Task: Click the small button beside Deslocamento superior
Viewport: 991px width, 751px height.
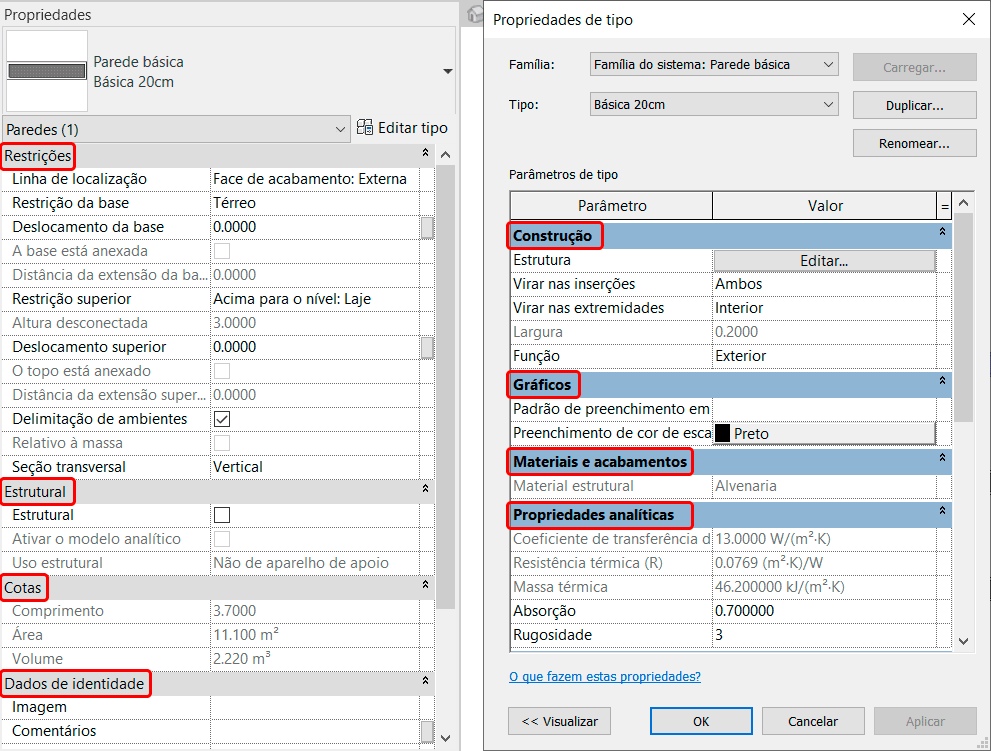Action: (x=427, y=347)
